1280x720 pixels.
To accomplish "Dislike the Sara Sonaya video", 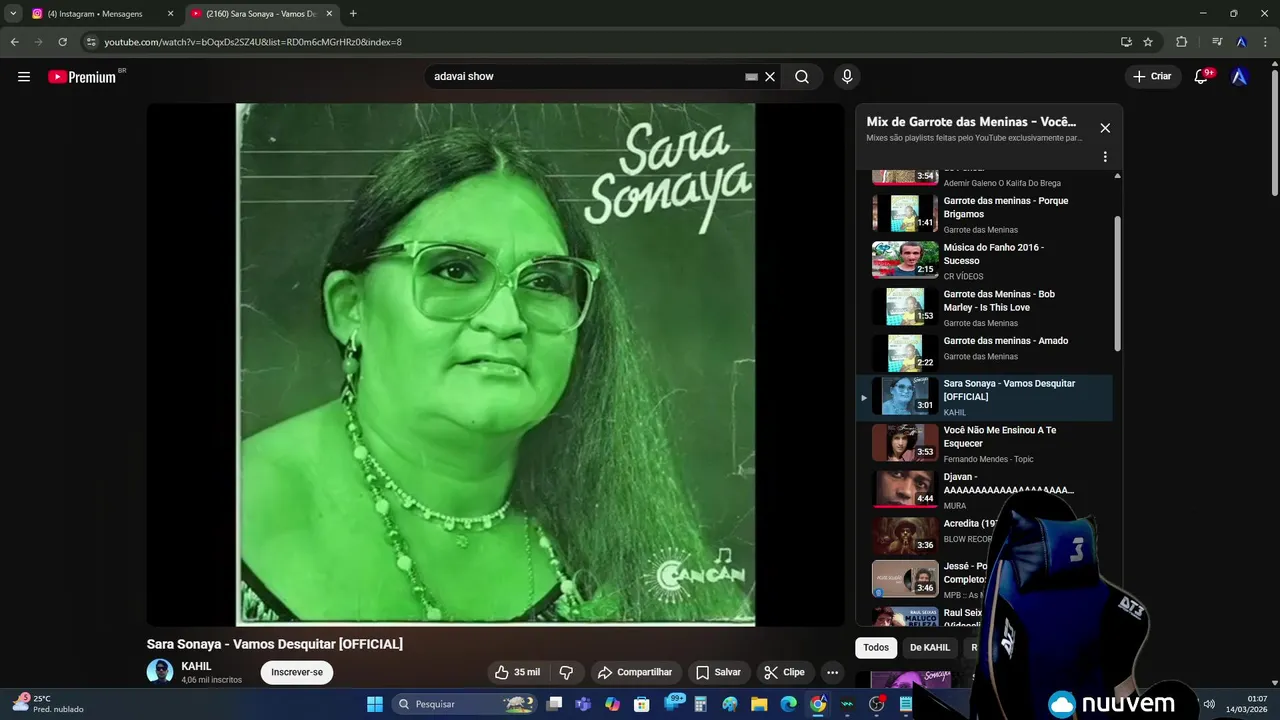I will (x=566, y=672).
